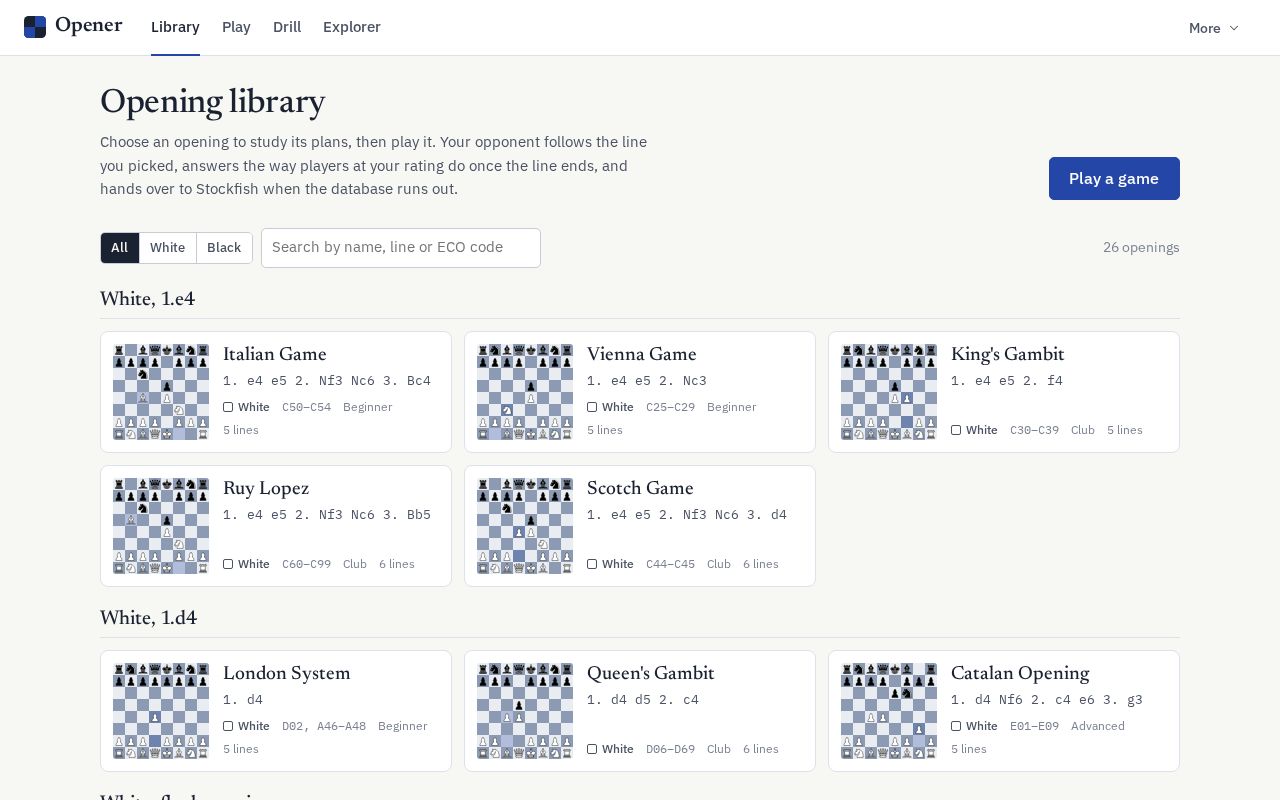
Task: Switch to the Library tab
Action: click(175, 27)
